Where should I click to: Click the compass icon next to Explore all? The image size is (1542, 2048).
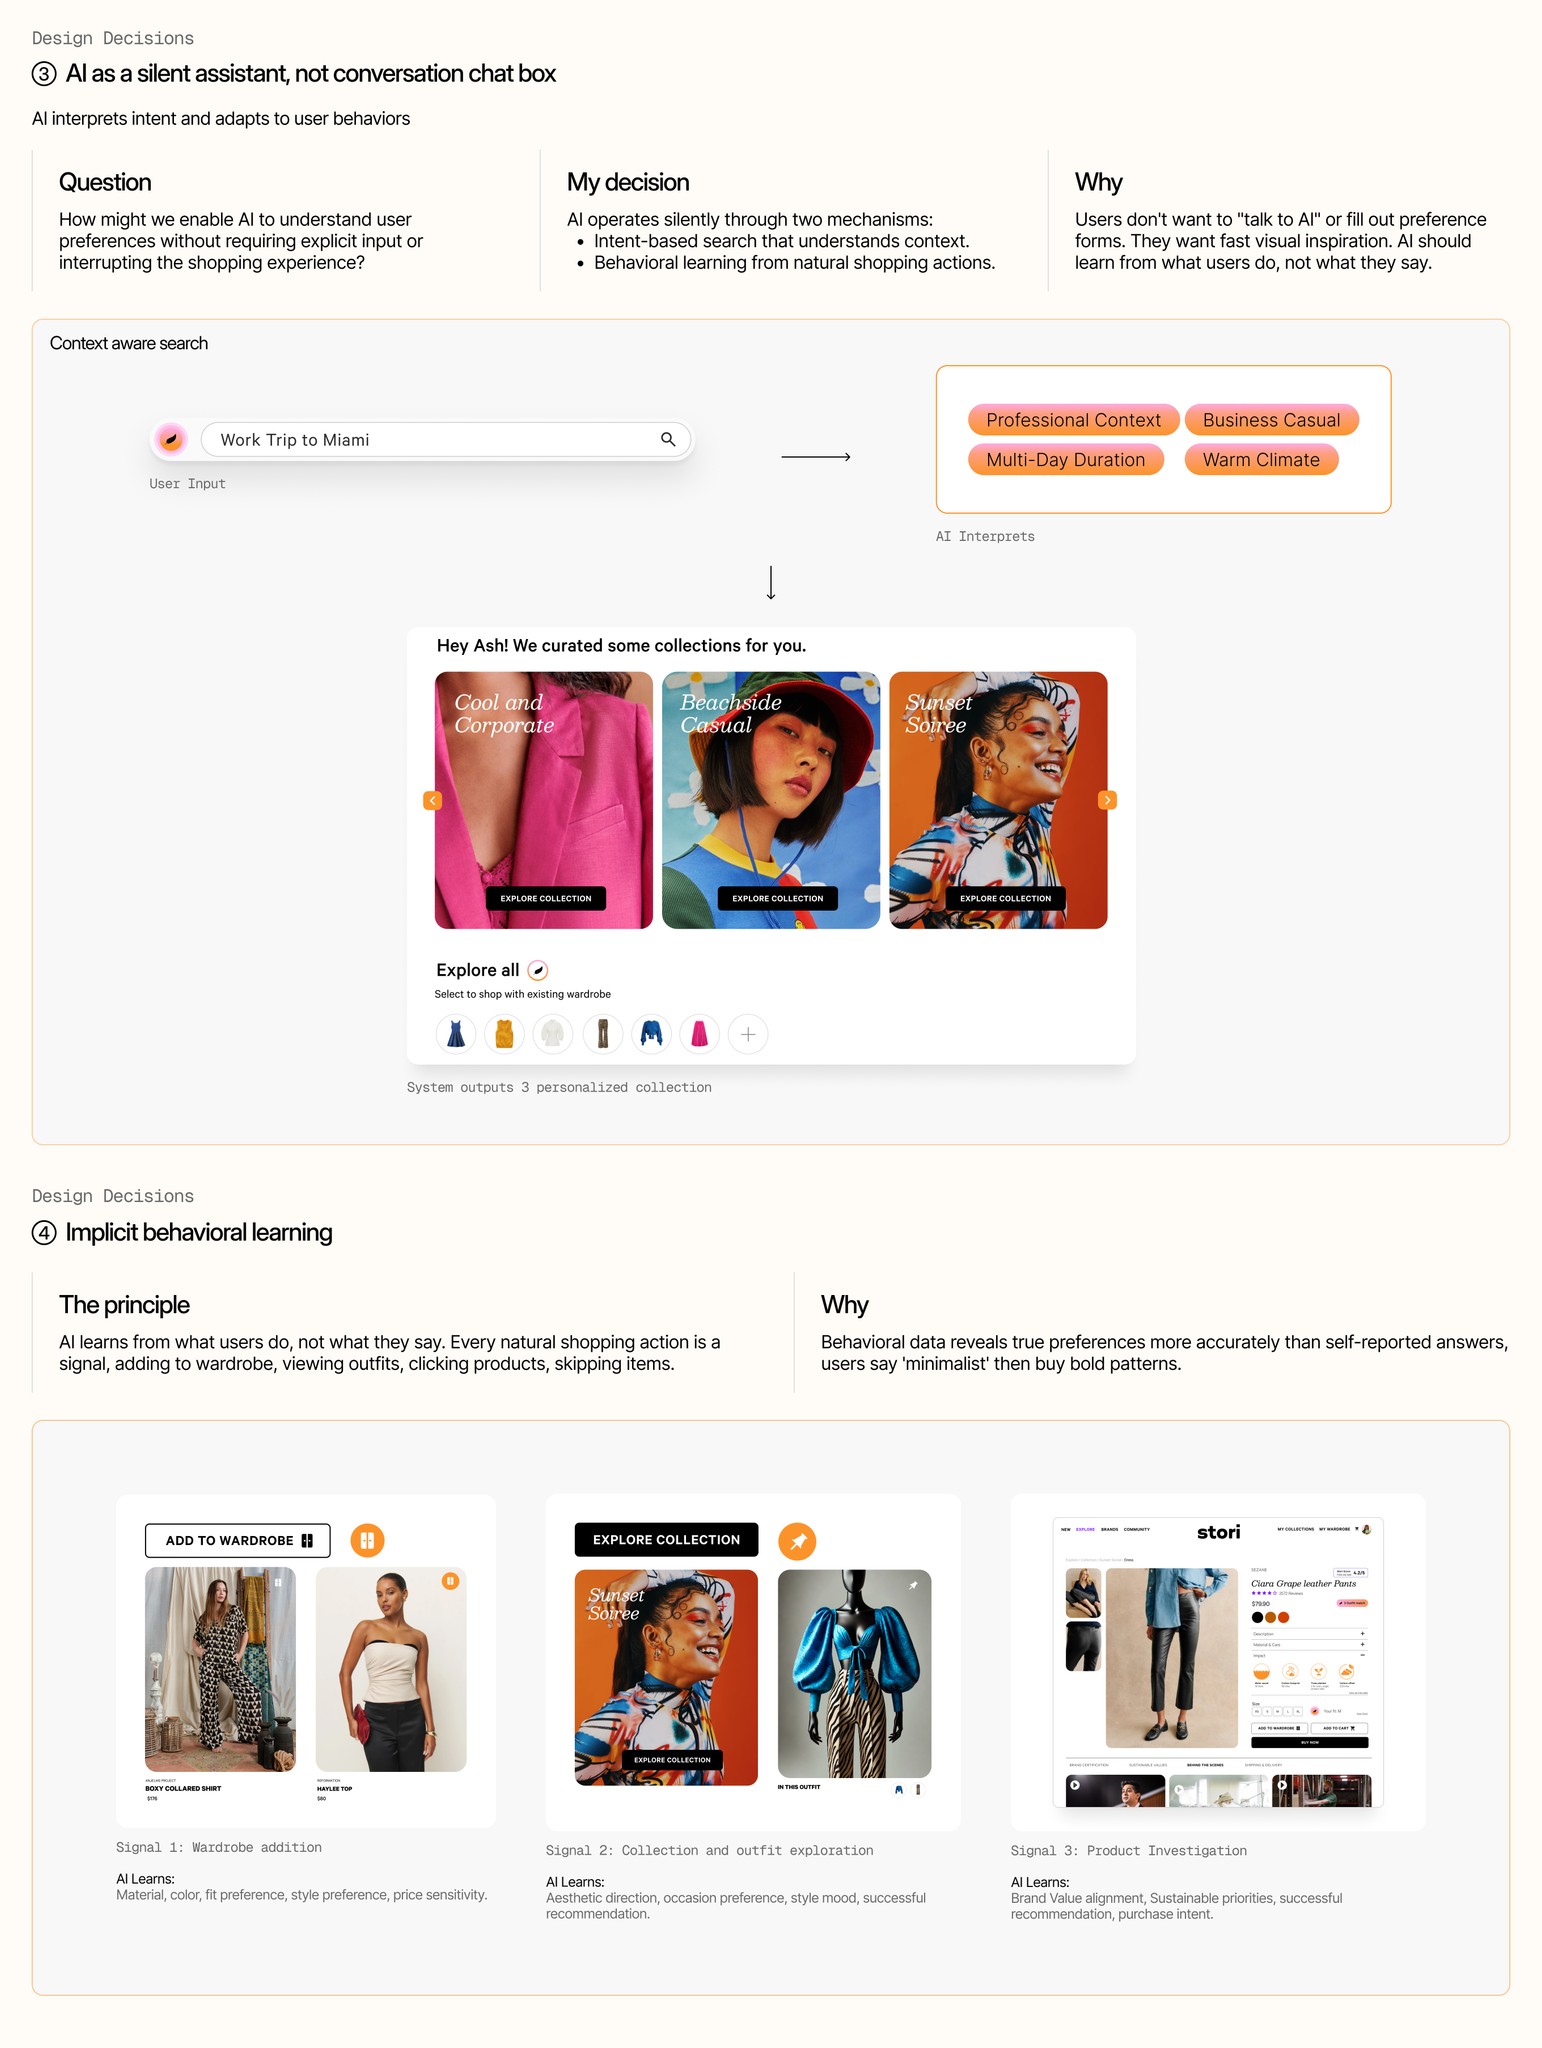point(538,970)
